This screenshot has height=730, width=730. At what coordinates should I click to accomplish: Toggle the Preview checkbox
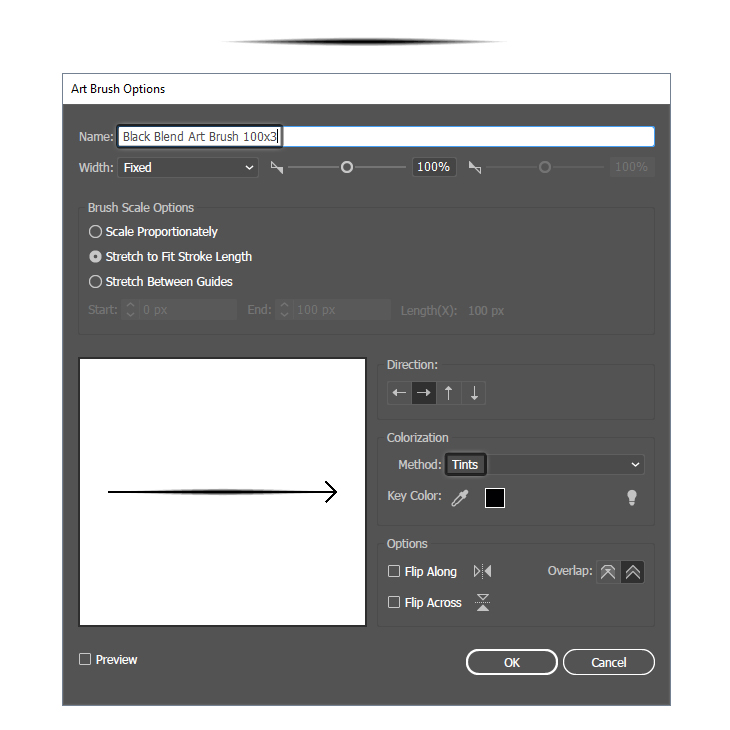(x=85, y=659)
